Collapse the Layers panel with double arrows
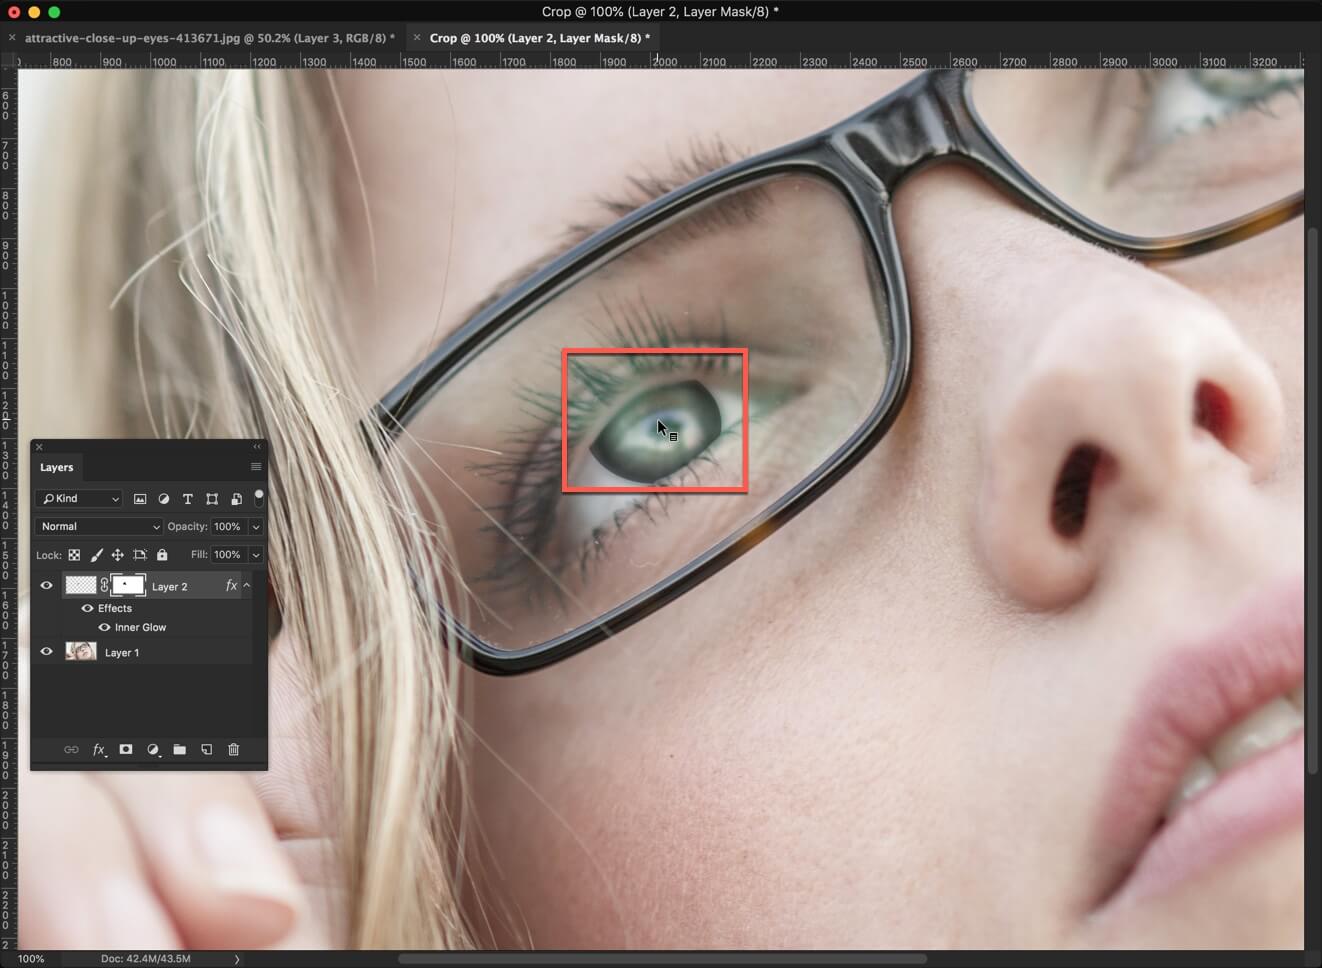 coord(257,447)
